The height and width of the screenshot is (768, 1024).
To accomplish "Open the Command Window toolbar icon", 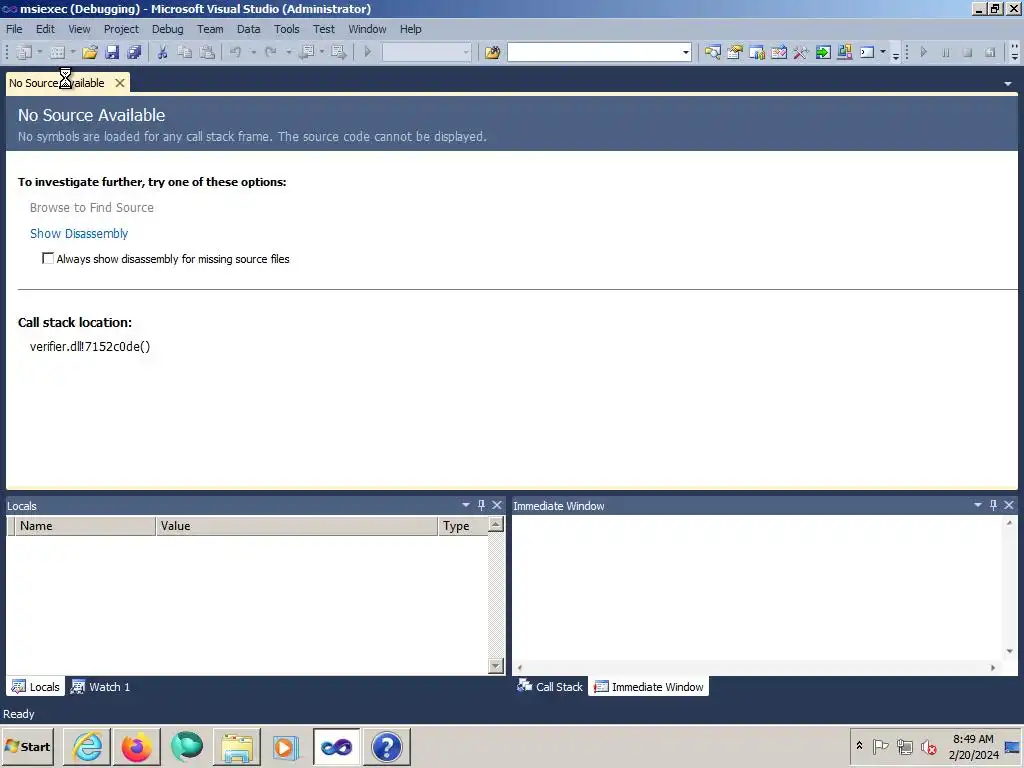I will [867, 52].
